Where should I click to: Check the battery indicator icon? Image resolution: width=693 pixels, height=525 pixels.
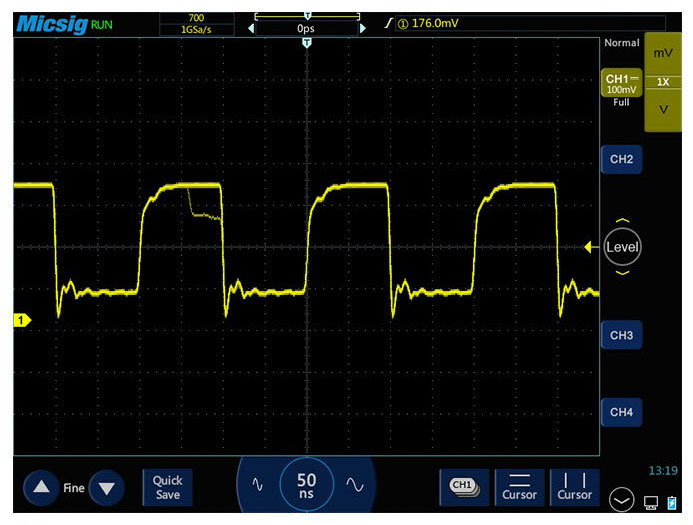pos(672,500)
